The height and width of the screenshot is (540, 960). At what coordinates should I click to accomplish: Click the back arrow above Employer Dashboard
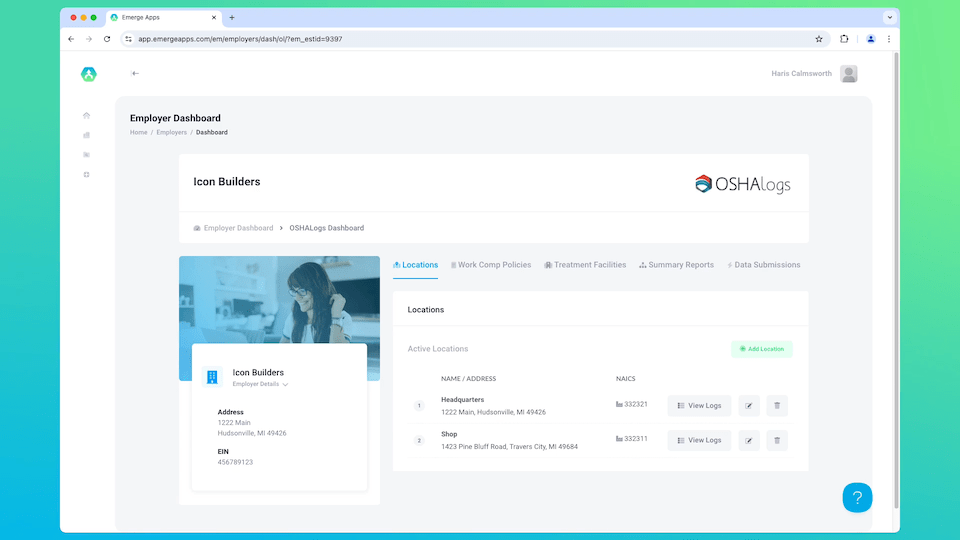135,73
